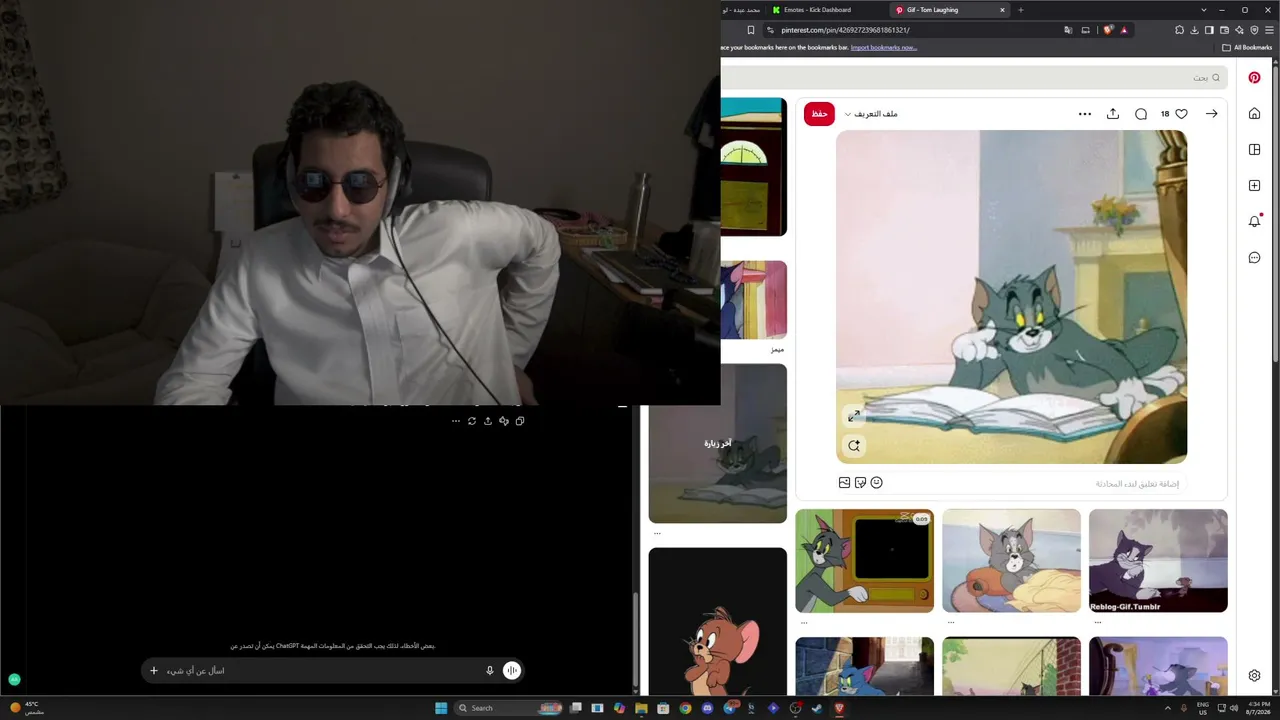
Task: Attach a file with ChatGPT plus button
Action: tap(154, 671)
